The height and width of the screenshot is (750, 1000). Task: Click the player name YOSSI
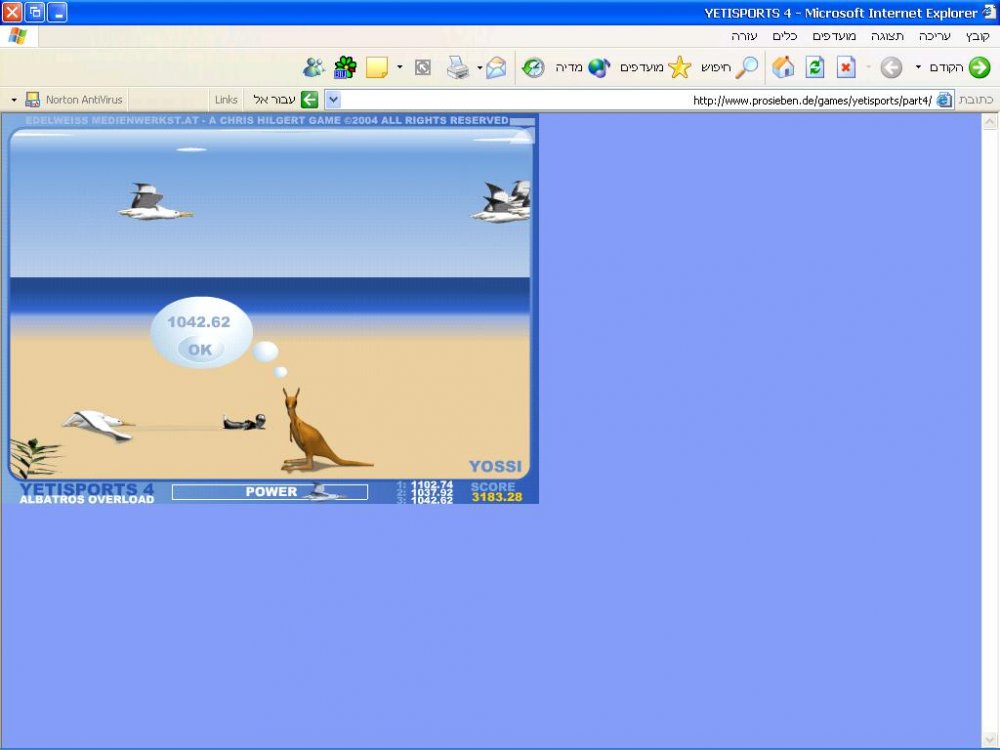[x=496, y=467]
